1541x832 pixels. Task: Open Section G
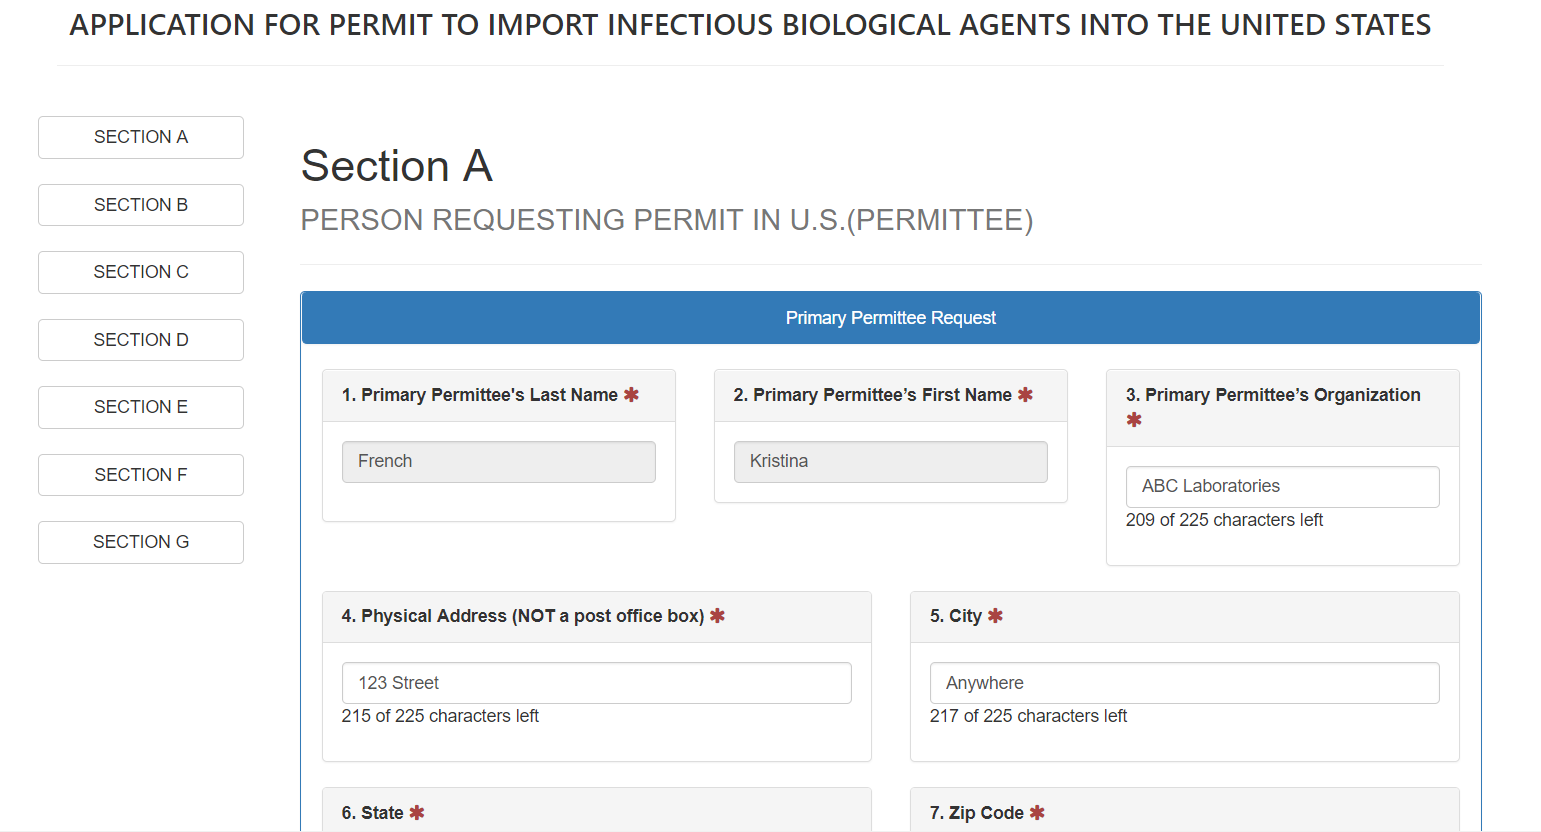(x=141, y=542)
